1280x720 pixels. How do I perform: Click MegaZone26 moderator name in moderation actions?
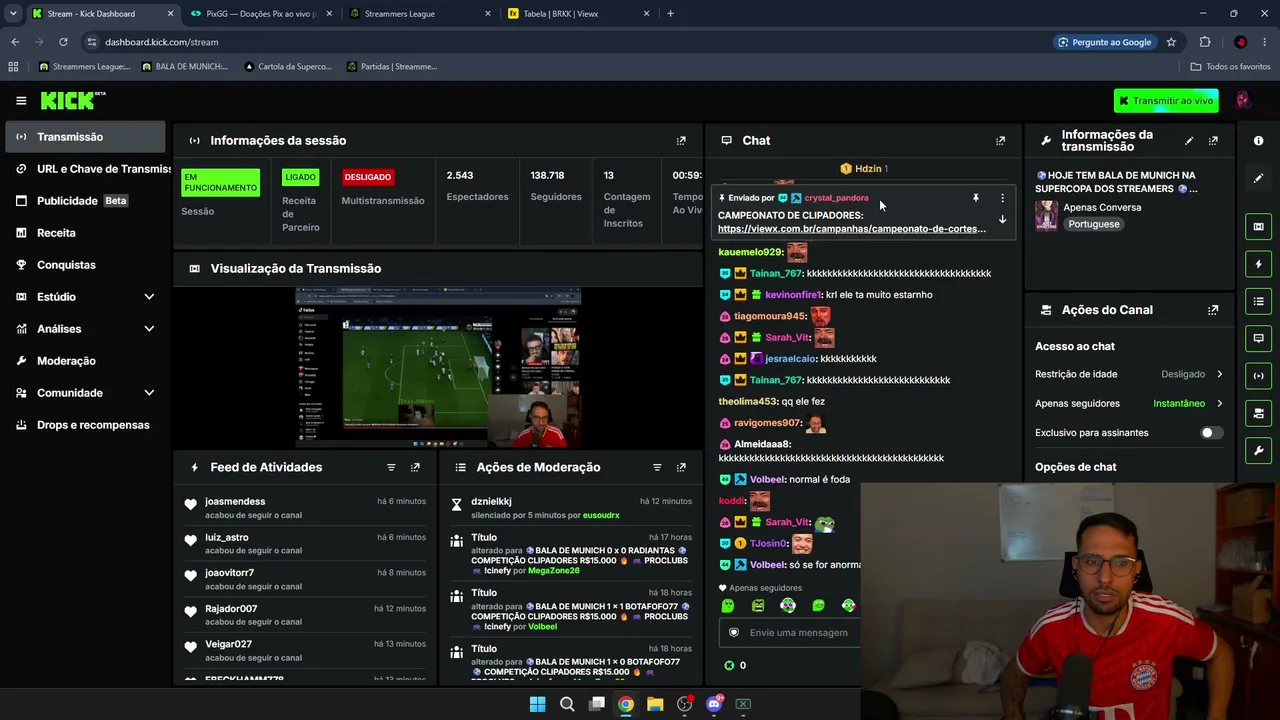(x=553, y=571)
